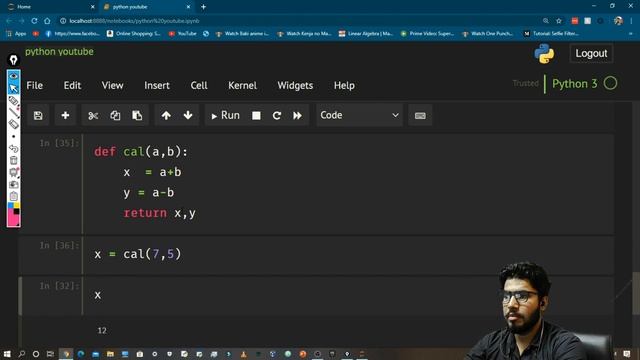
Task: Open the Online Shopping bookmark
Action: [134, 33]
